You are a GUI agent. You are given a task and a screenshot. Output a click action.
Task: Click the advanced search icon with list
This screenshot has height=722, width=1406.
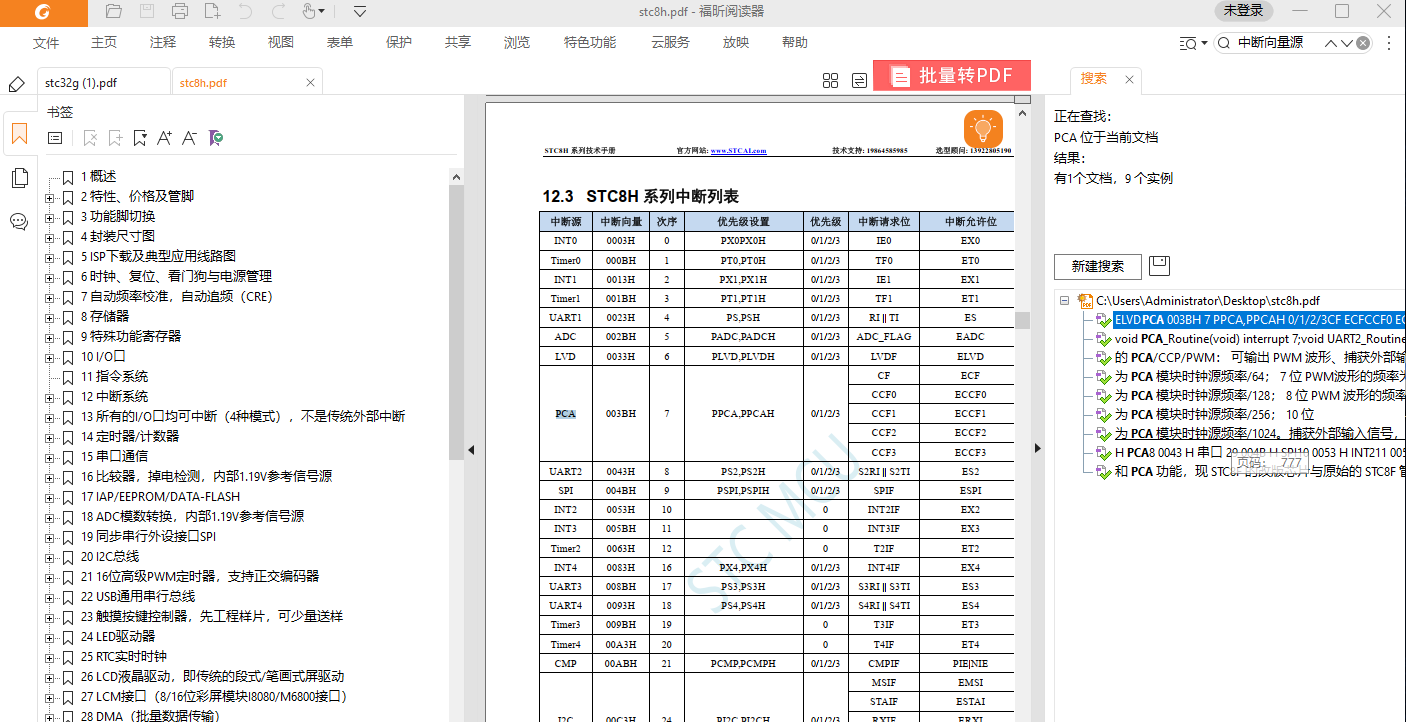coord(1188,43)
